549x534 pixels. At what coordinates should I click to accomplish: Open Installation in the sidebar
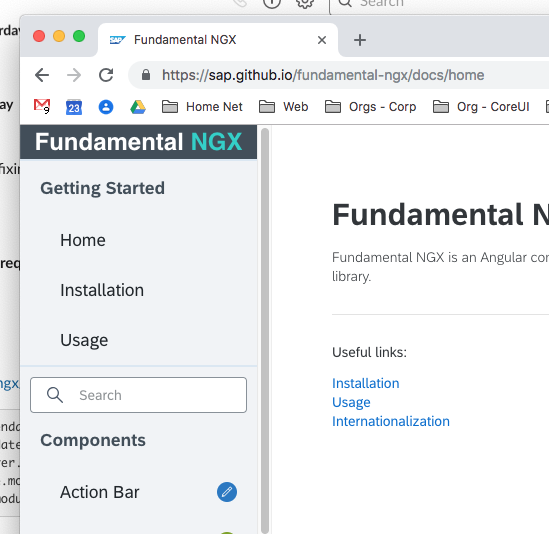(x=102, y=290)
